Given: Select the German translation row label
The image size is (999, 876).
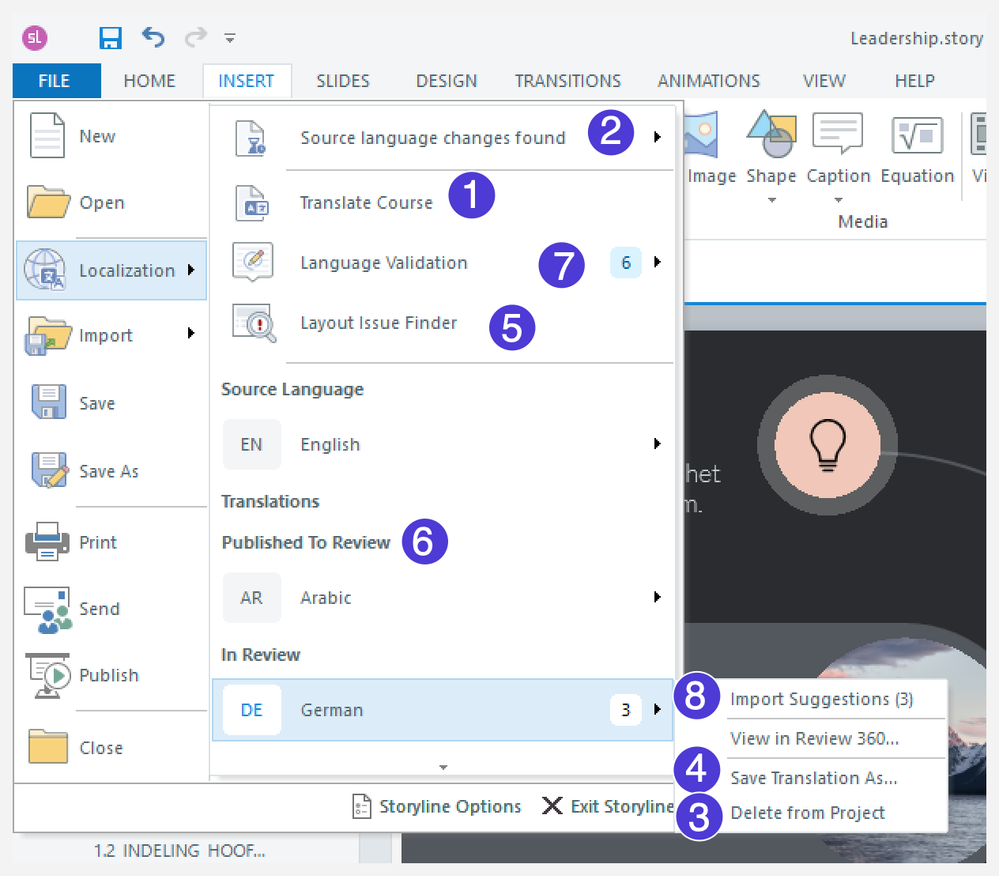Looking at the screenshot, I should [332, 710].
